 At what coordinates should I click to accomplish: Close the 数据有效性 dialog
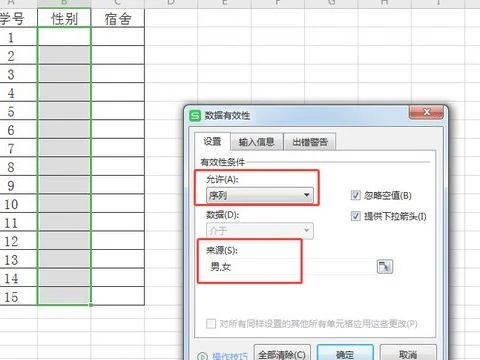pos(426,112)
